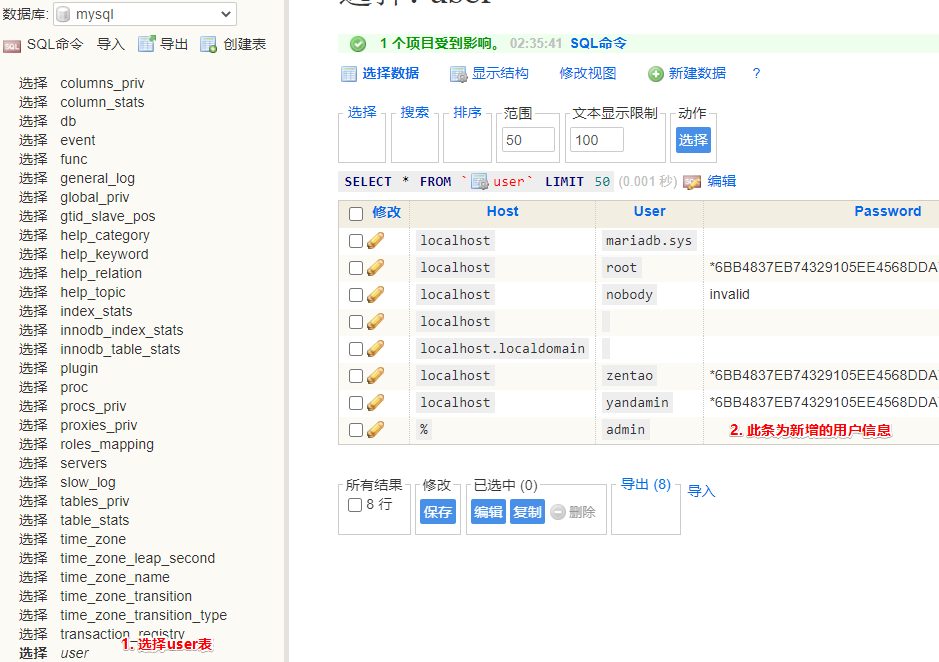
Task: Check the box for the zentao row
Action: [x=355, y=376]
